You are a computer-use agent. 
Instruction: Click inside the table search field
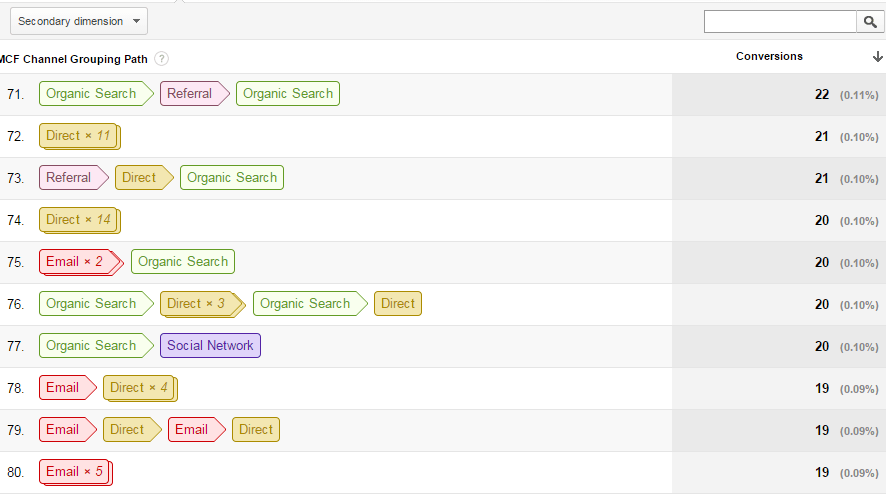(780, 22)
